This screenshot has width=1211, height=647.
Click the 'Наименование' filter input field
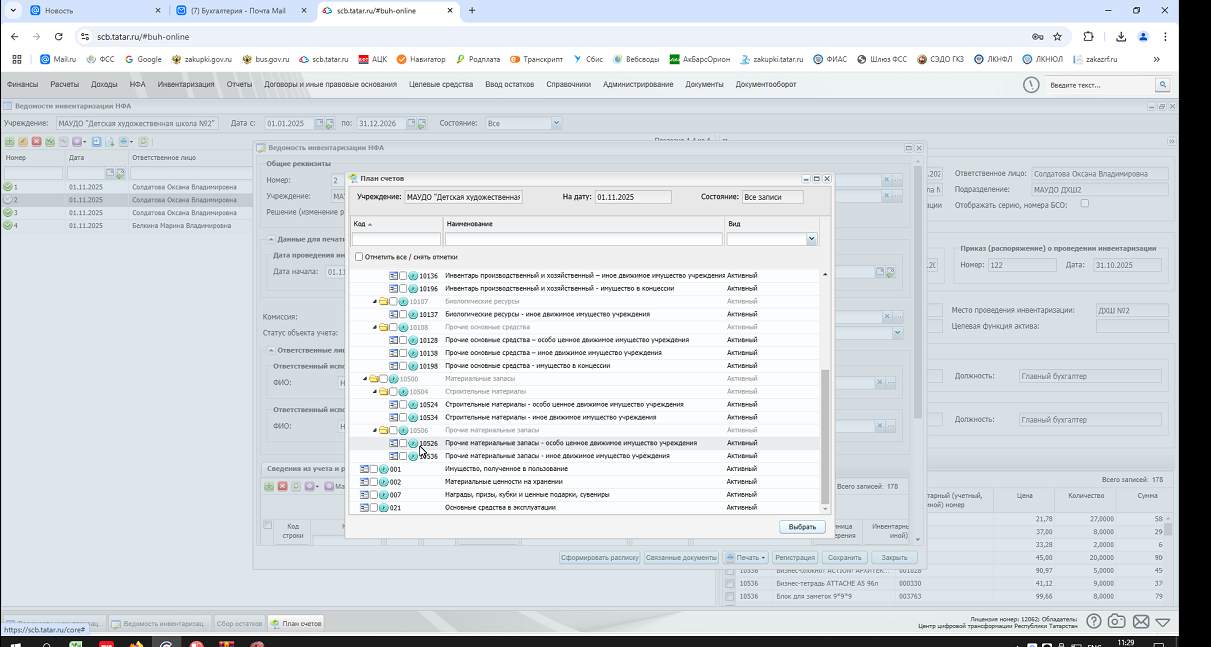coord(583,240)
